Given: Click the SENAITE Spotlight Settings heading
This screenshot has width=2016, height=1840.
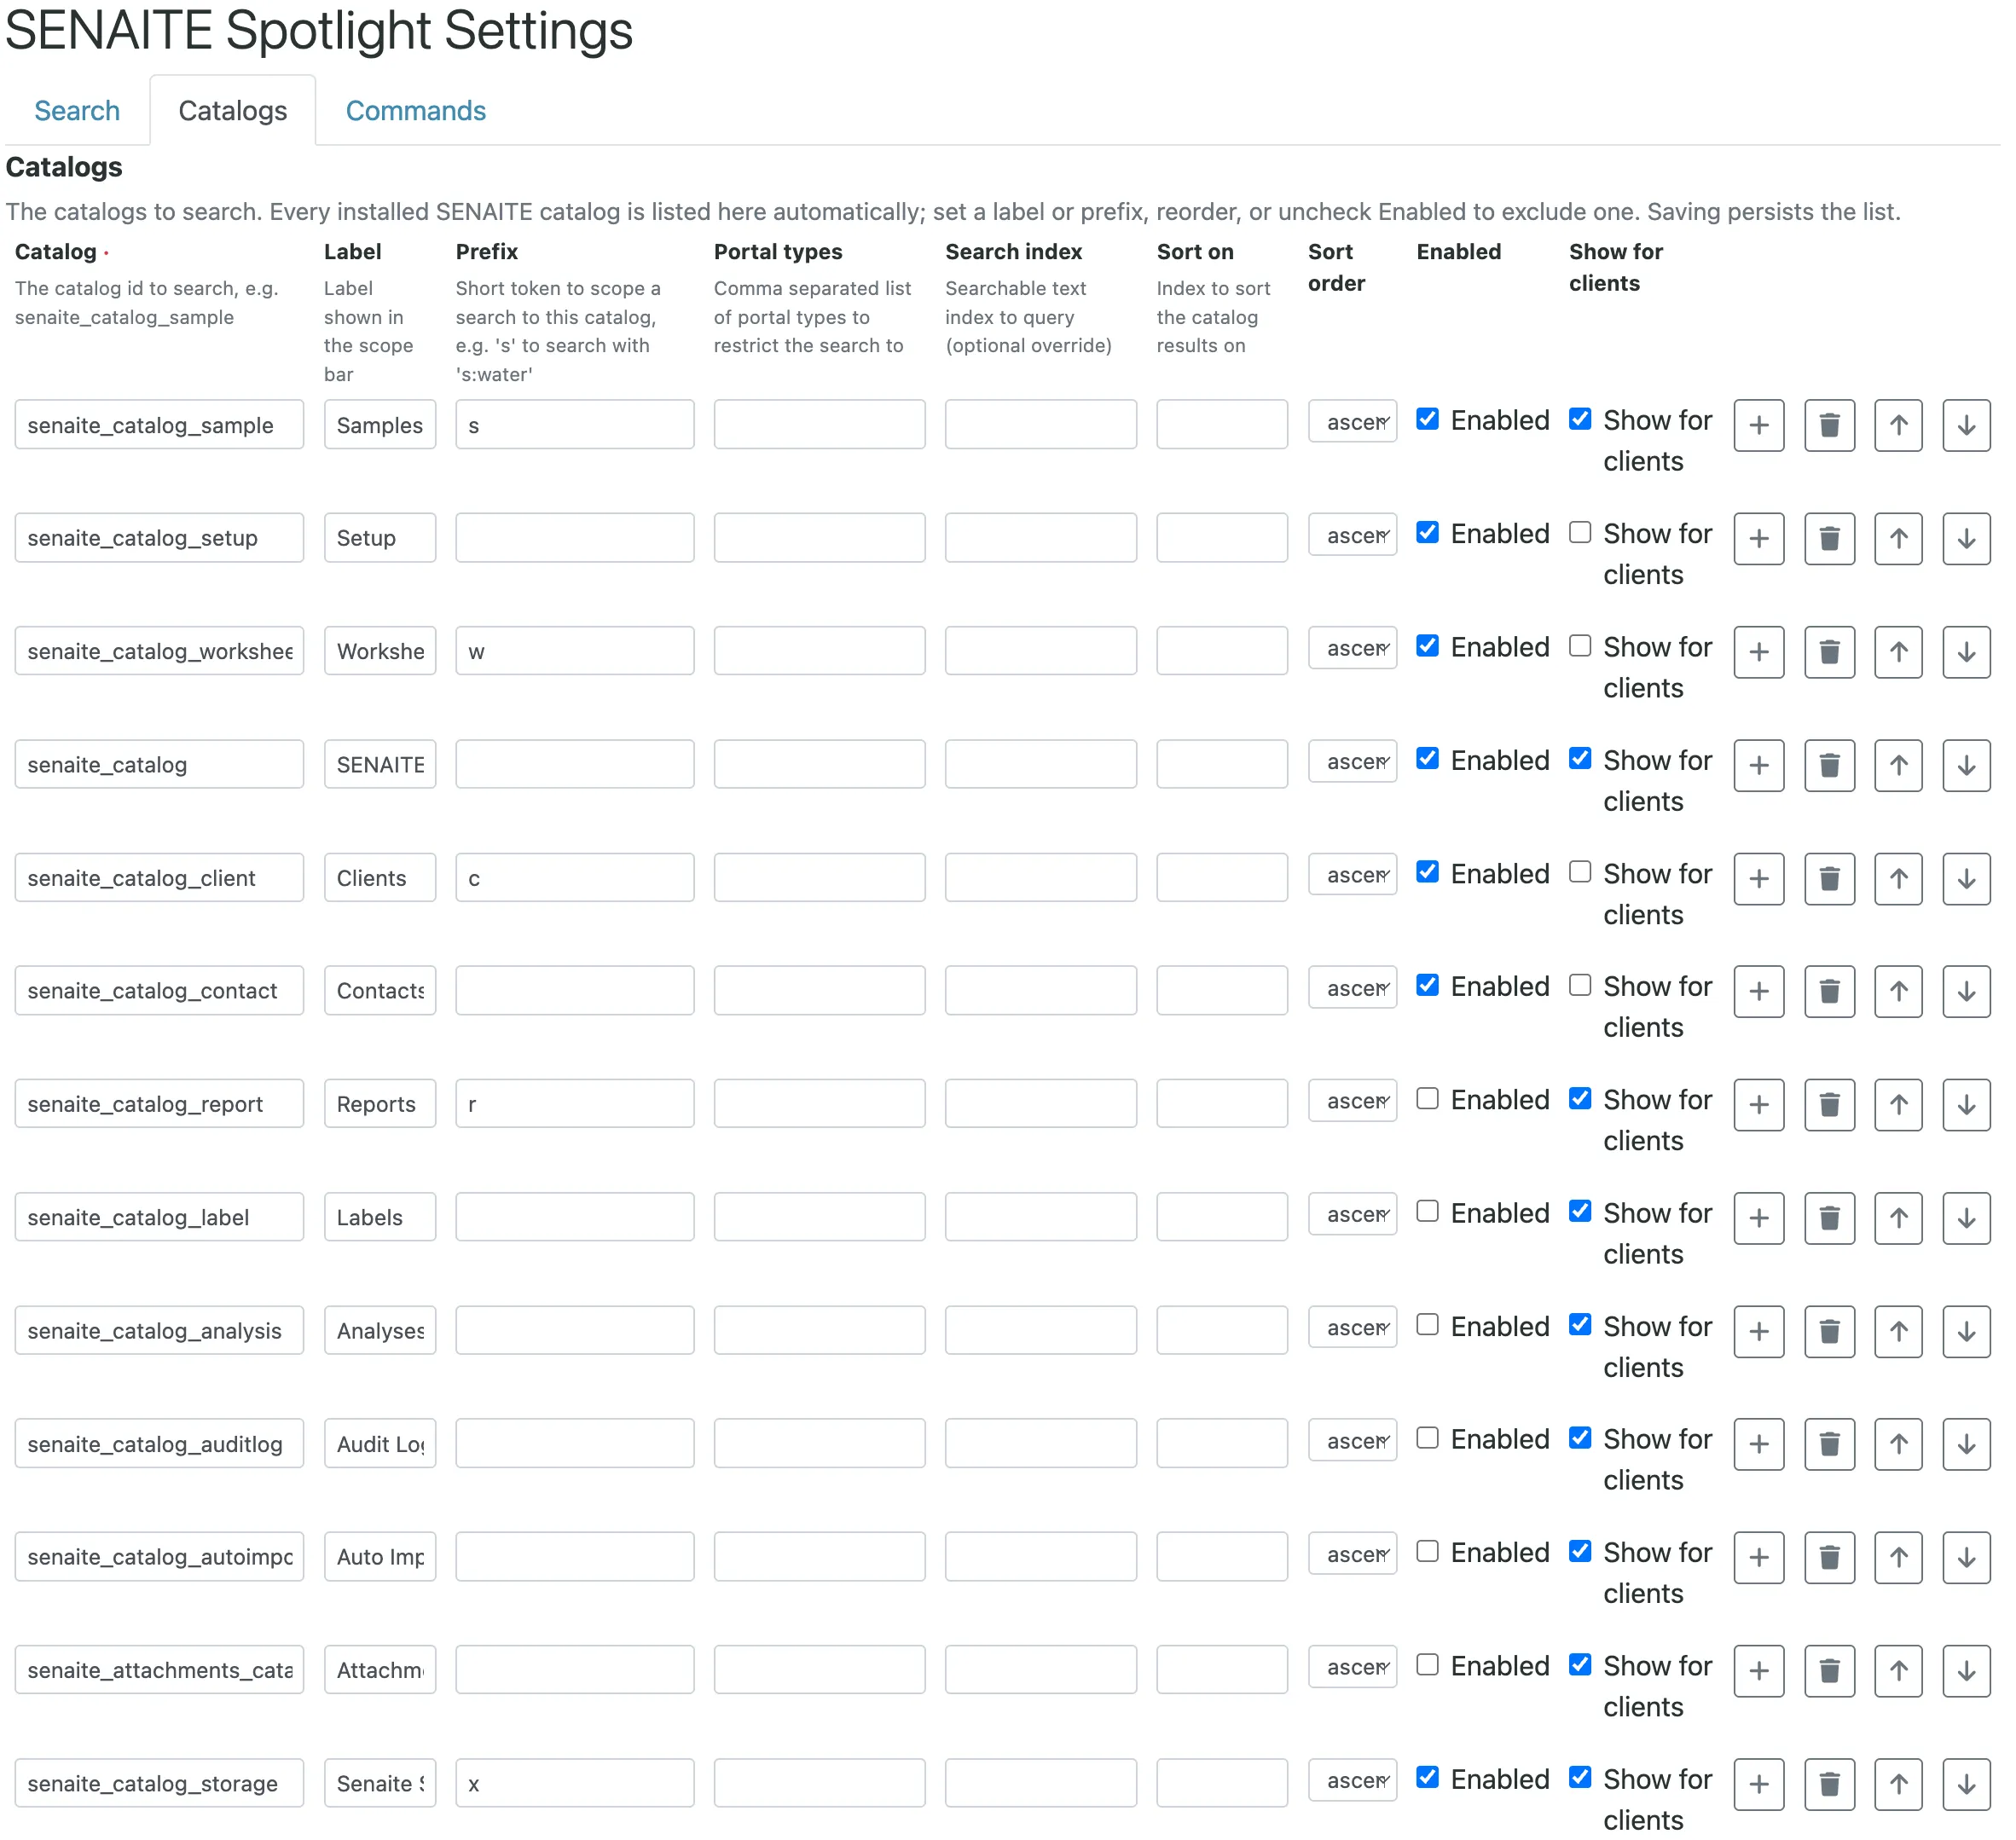Looking at the screenshot, I should pos(319,30).
